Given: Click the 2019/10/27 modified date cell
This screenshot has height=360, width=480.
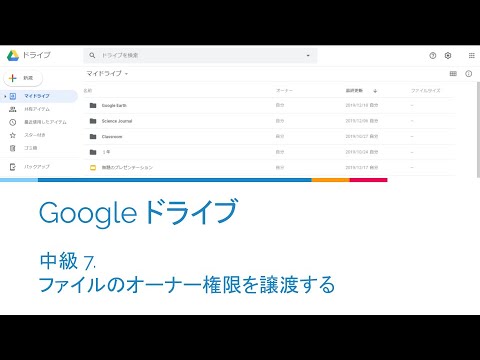Looking at the screenshot, I should point(362,137).
